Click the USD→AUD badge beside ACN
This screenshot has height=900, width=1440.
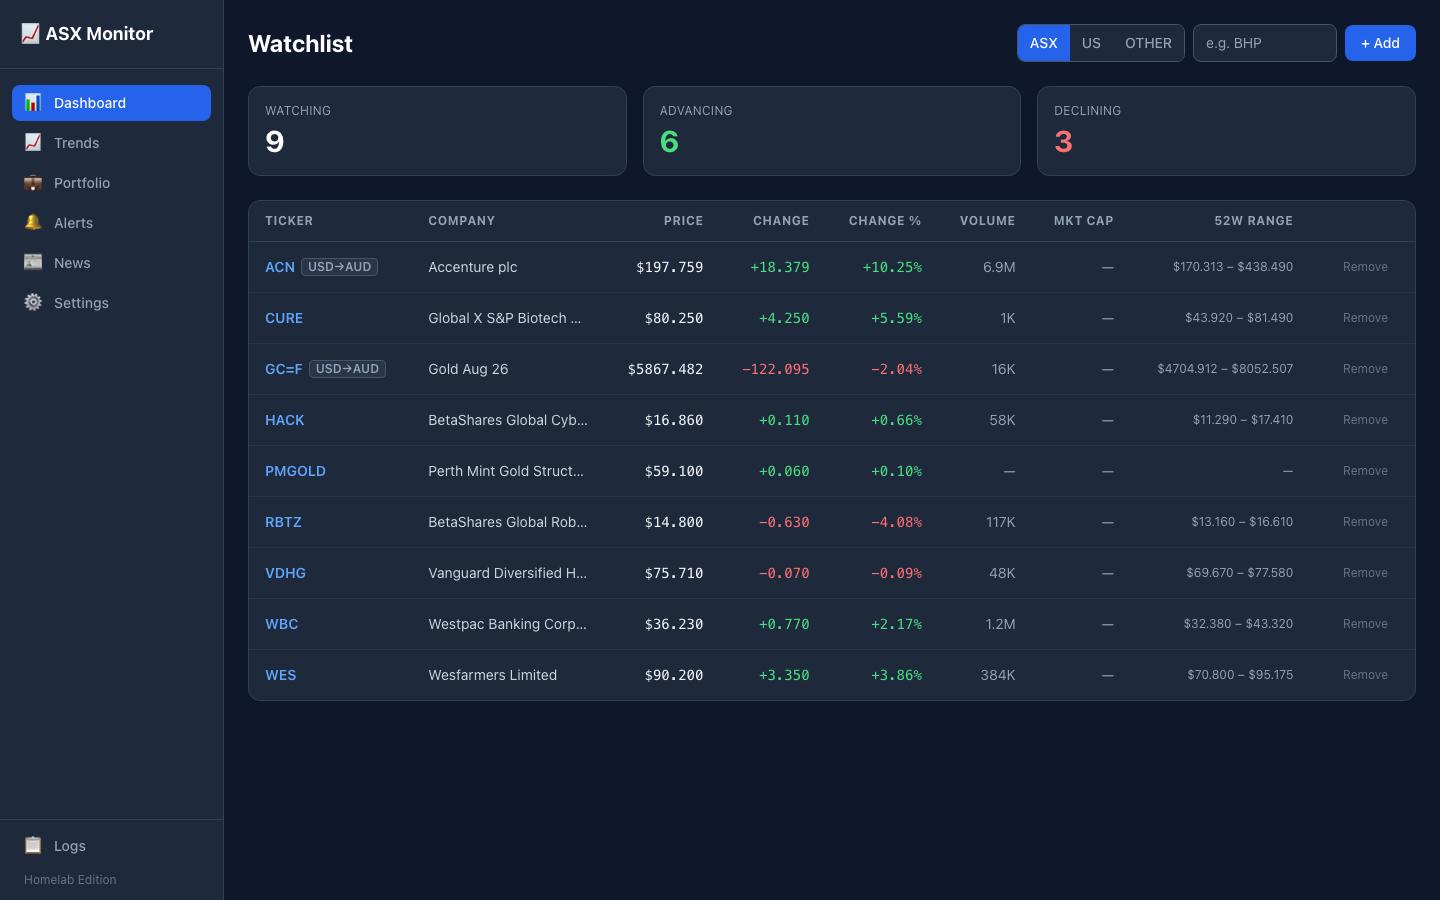tap(340, 267)
